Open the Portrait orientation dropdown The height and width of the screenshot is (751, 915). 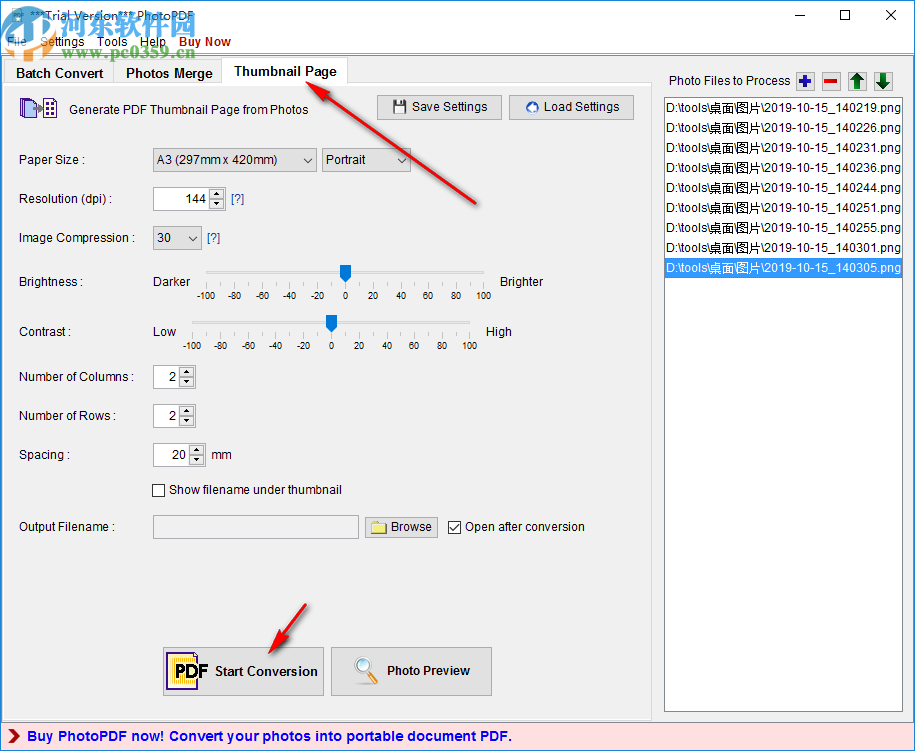pos(400,160)
